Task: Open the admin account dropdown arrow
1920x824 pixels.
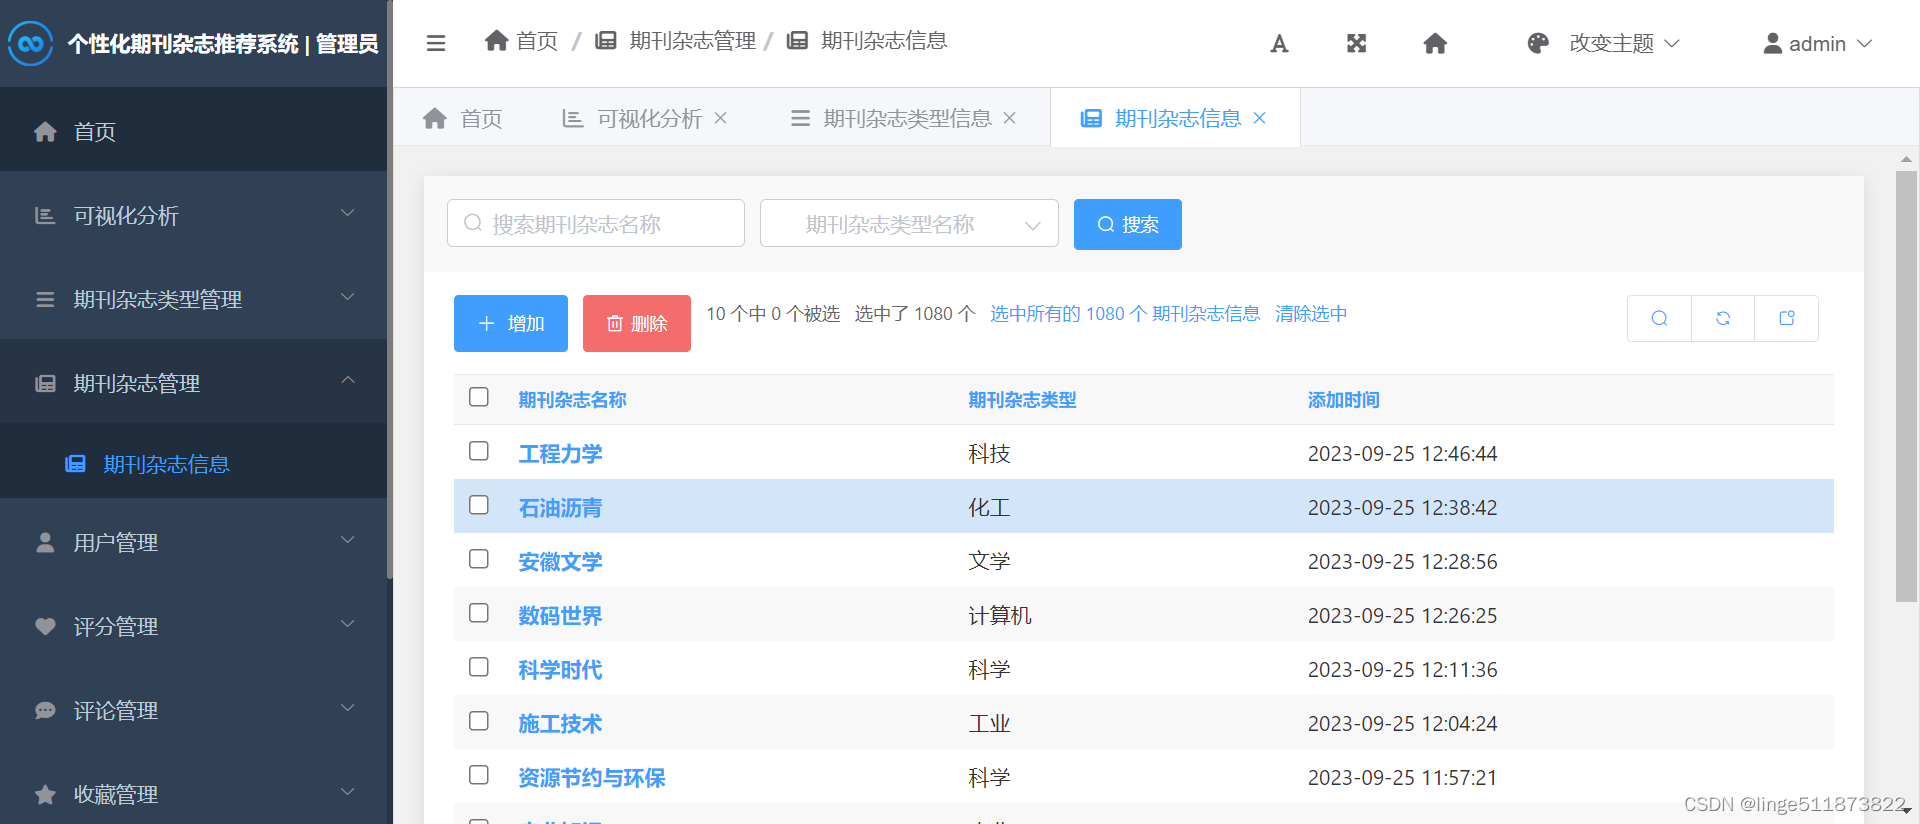Action: (1864, 43)
